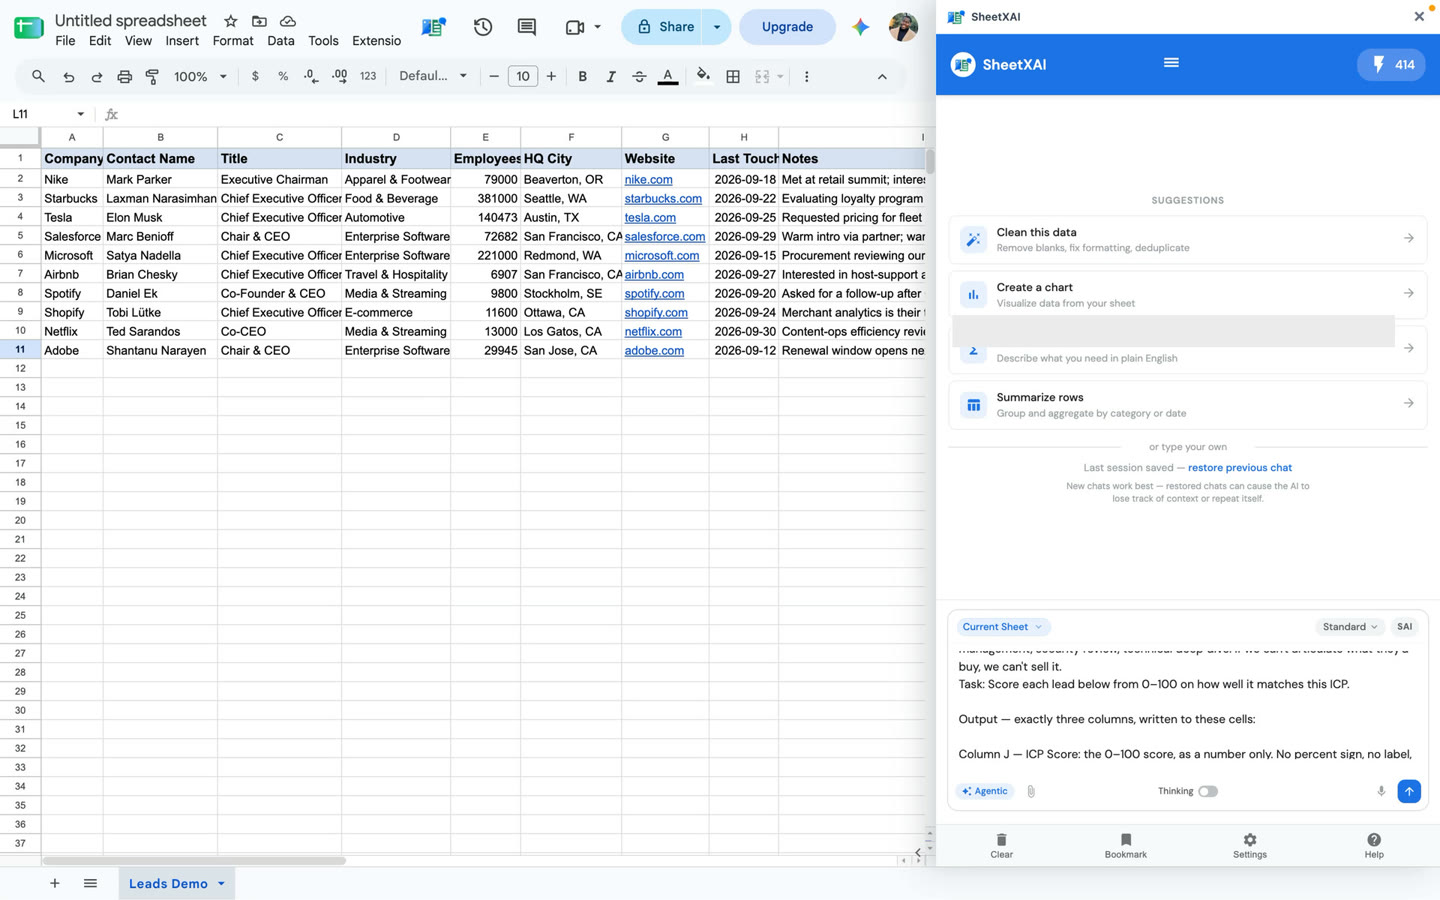
Task: Open the fill color picker
Action: [703, 76]
